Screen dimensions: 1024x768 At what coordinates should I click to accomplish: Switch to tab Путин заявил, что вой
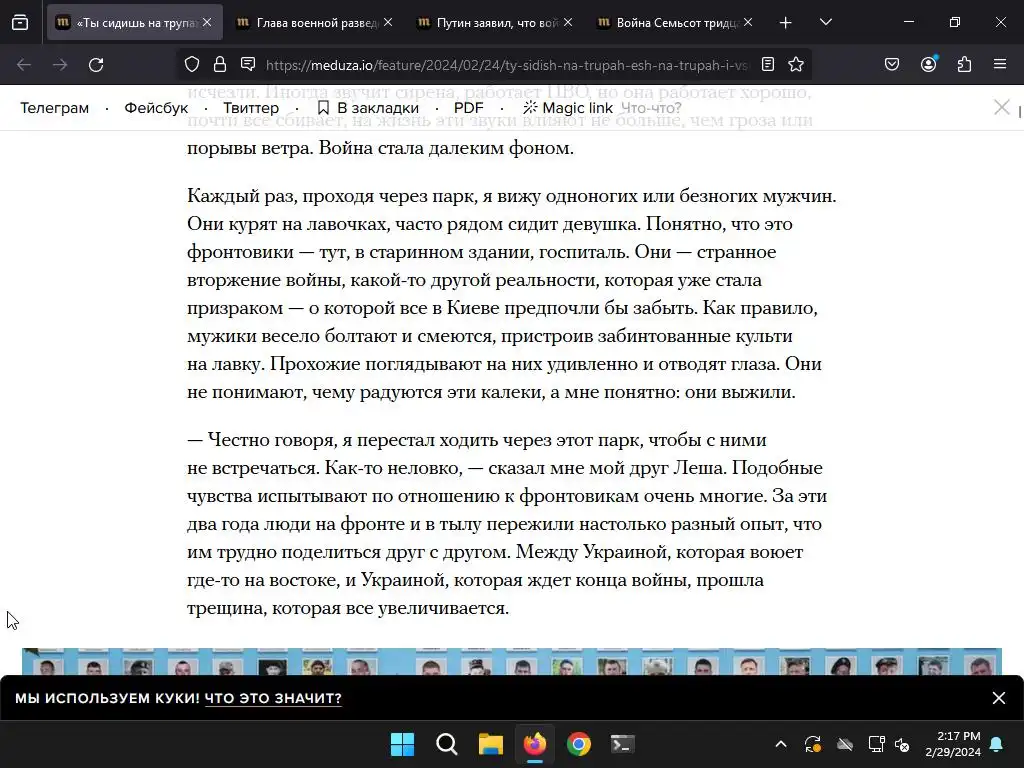tap(496, 23)
